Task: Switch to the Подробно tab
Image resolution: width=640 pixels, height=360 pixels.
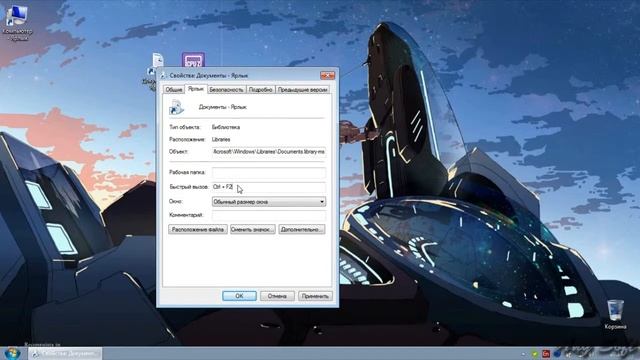Action: click(x=260, y=89)
